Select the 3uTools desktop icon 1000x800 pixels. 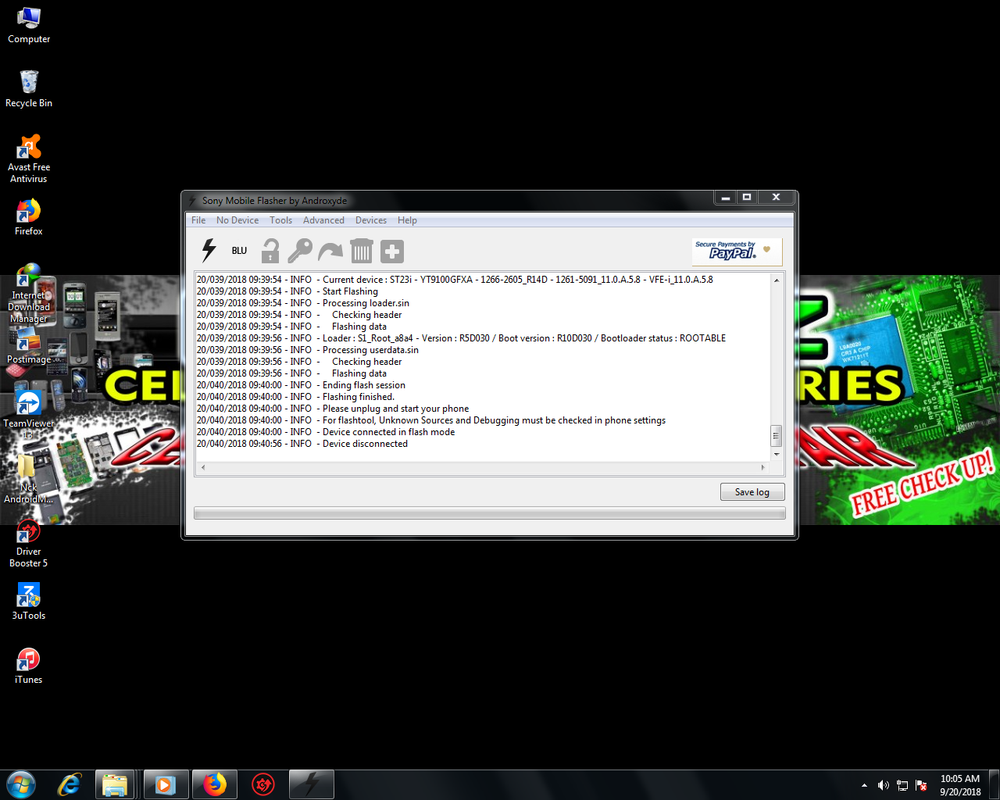tap(29, 602)
